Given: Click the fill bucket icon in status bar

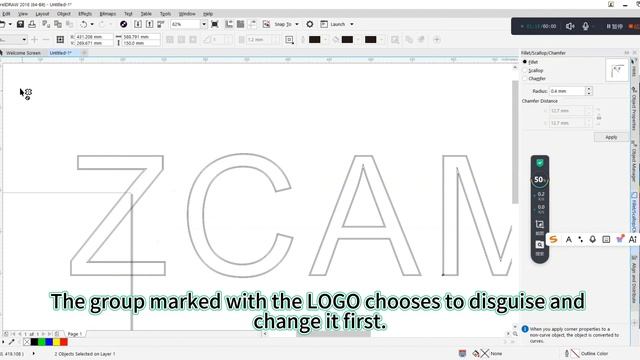Looking at the screenshot, I should coord(476,353).
